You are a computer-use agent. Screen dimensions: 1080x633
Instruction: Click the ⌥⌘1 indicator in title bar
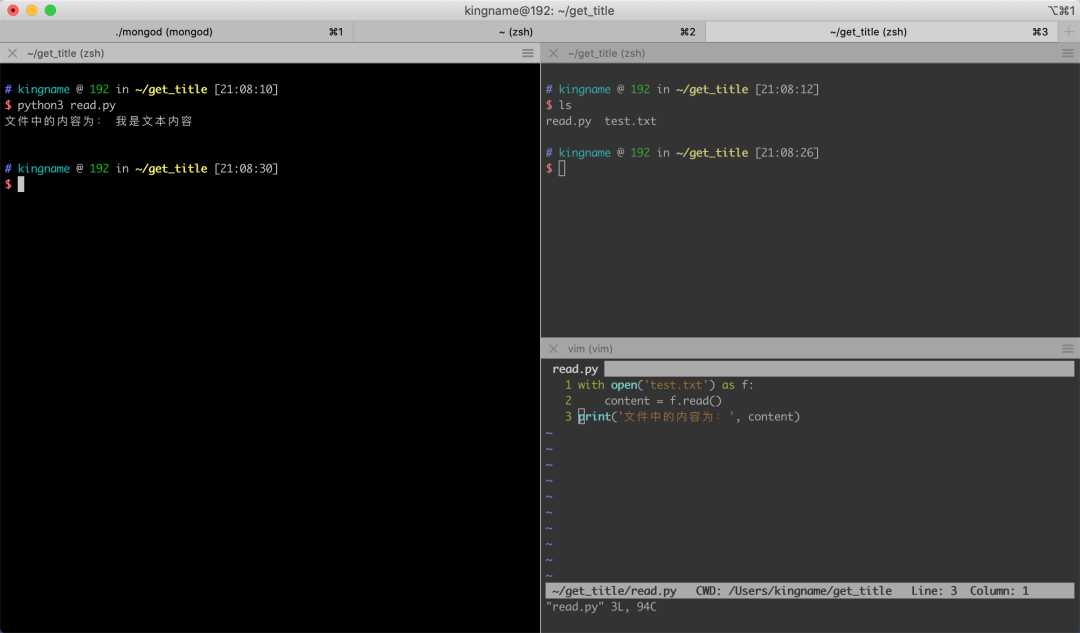pos(1061,10)
